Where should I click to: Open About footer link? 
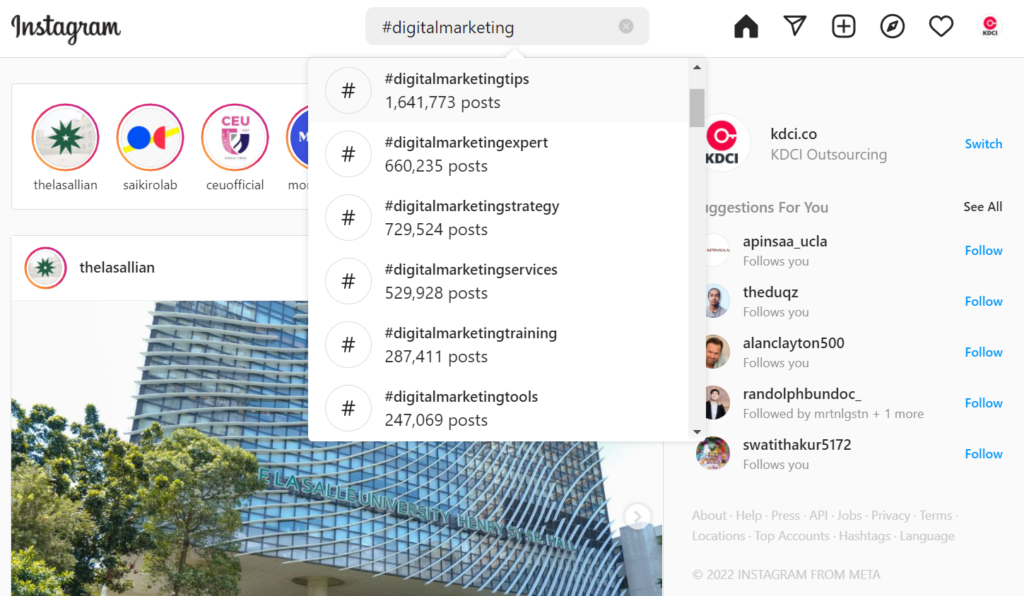click(709, 516)
